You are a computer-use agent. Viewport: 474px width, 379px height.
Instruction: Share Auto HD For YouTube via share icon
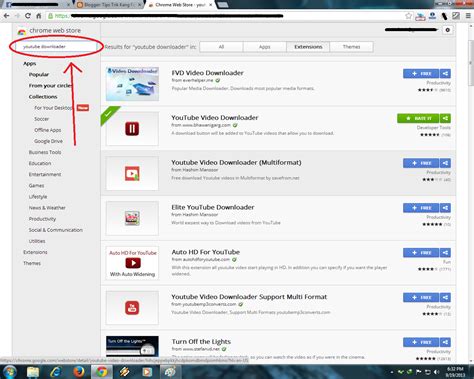(x=445, y=253)
